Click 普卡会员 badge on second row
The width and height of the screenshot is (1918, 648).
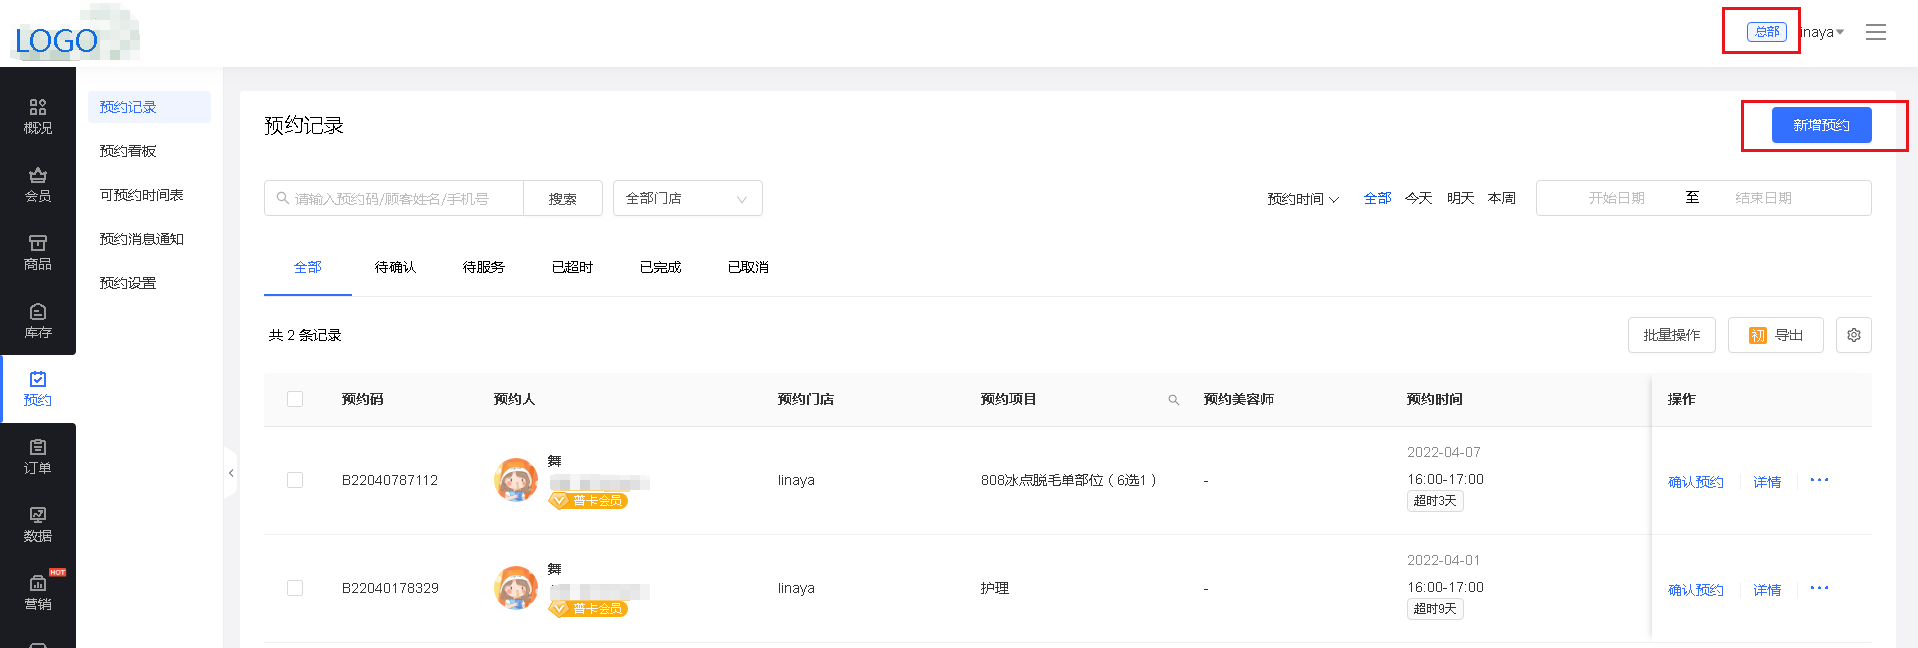(x=588, y=609)
